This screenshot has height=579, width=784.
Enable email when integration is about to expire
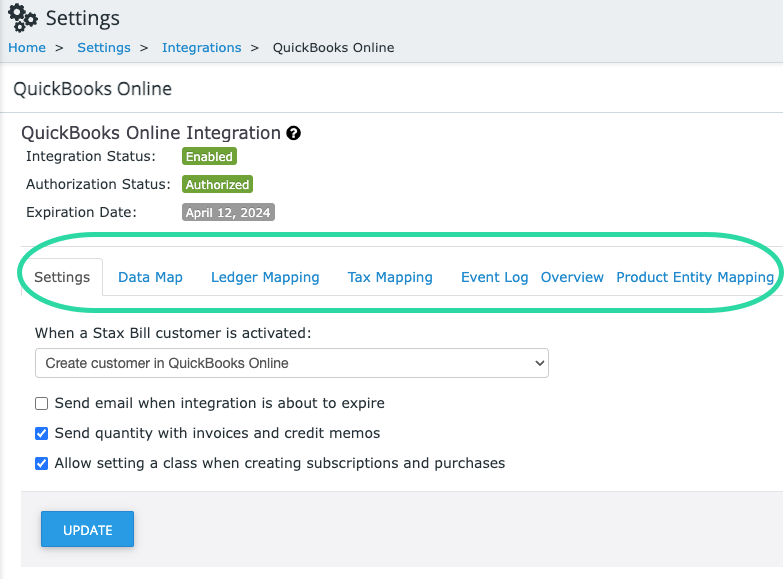pyautogui.click(x=42, y=404)
